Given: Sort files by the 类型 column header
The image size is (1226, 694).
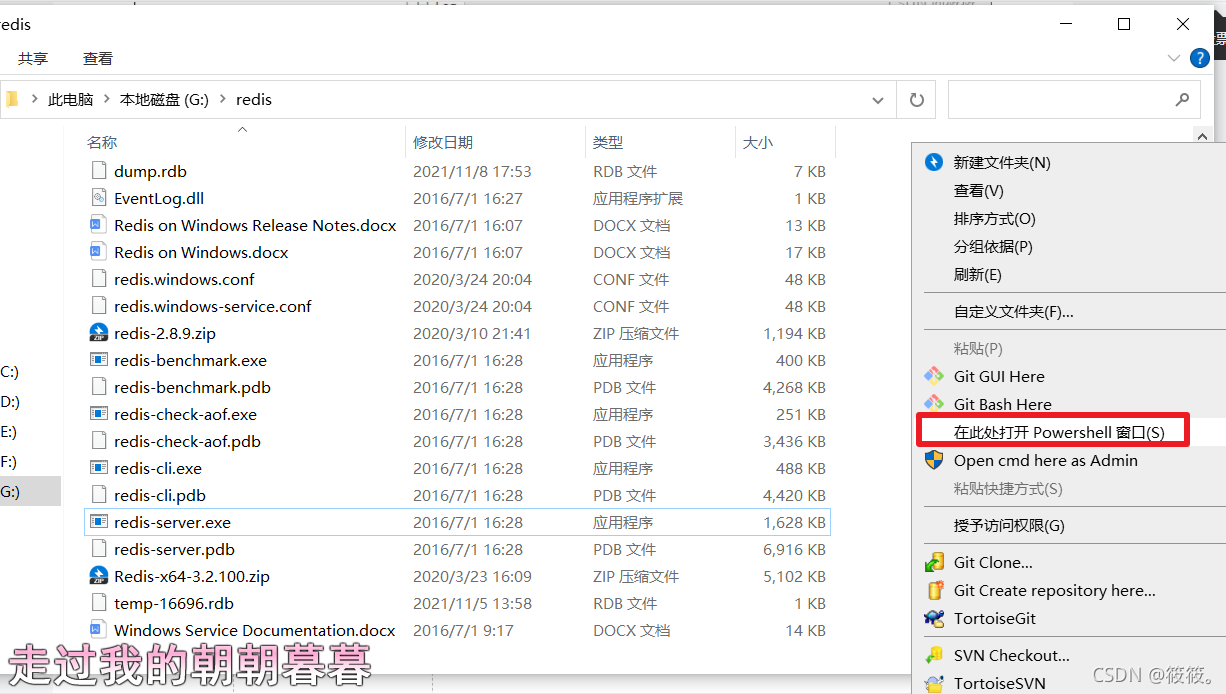Looking at the screenshot, I should click(x=608, y=142).
